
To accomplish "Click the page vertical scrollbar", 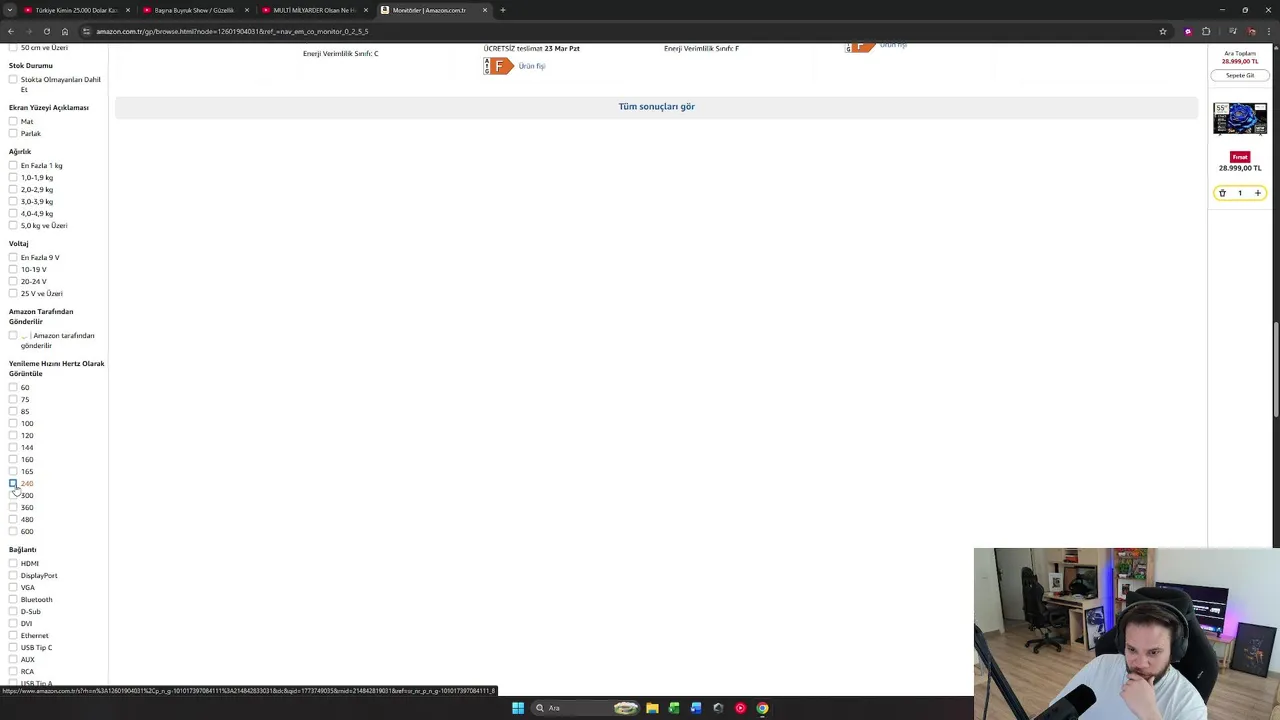I will (1276, 370).
